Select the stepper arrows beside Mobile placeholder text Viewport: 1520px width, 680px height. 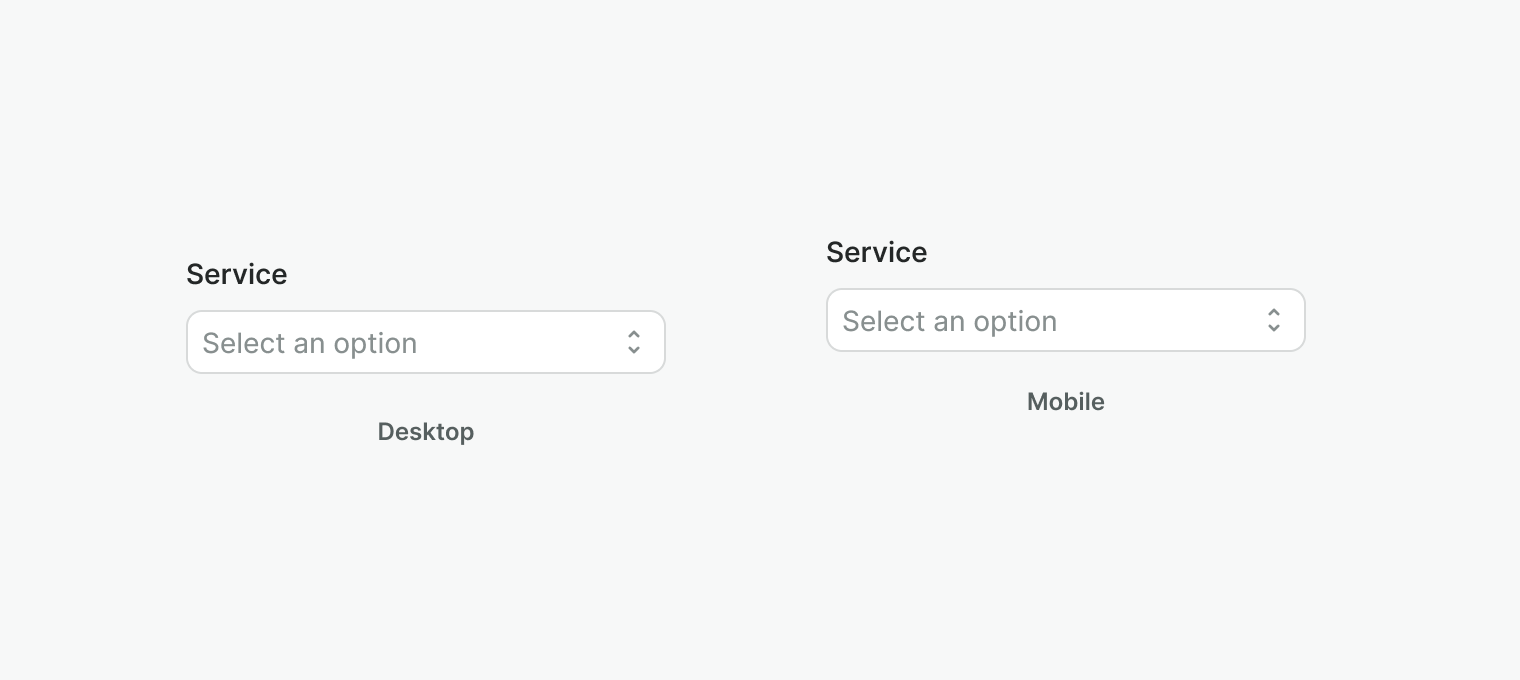pyautogui.click(x=1274, y=320)
